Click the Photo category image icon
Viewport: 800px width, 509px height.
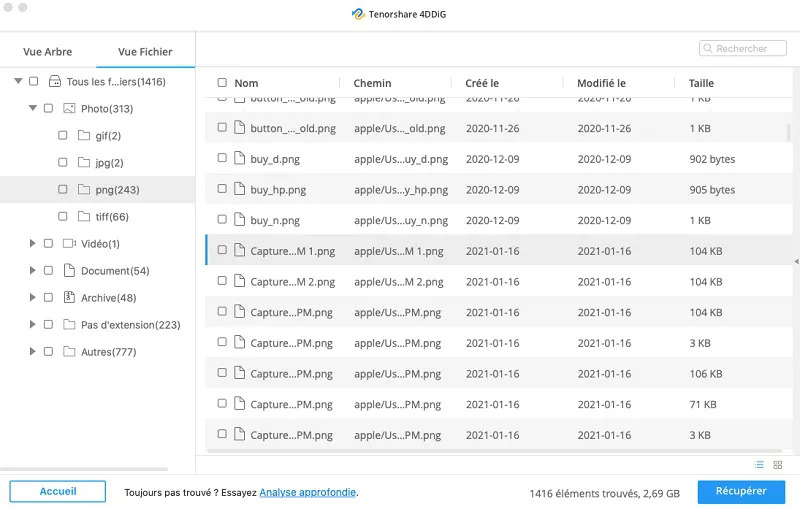pos(69,108)
